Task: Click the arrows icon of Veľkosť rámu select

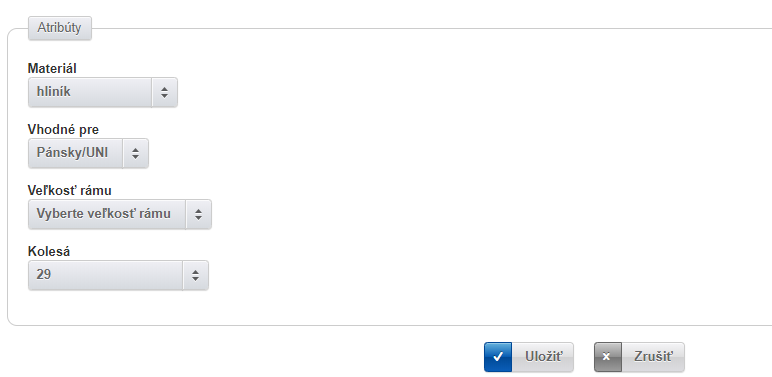Action: [x=198, y=214]
